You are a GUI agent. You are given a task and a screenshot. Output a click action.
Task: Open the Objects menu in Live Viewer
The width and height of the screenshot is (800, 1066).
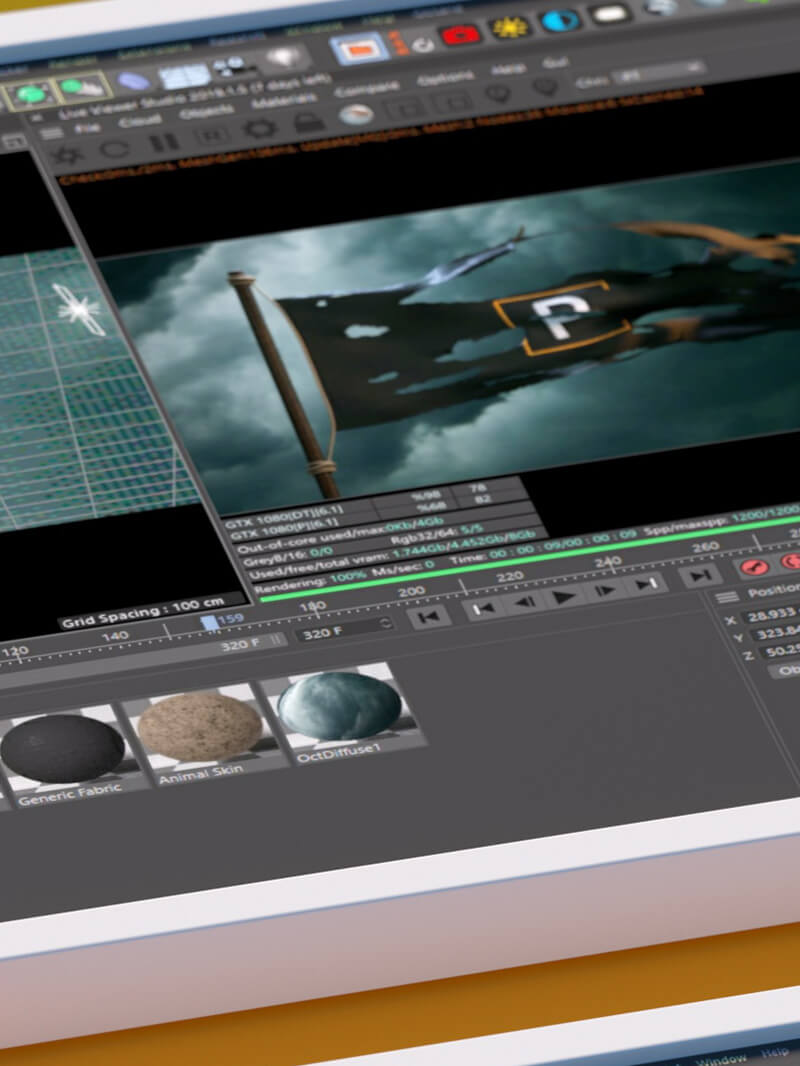point(207,111)
